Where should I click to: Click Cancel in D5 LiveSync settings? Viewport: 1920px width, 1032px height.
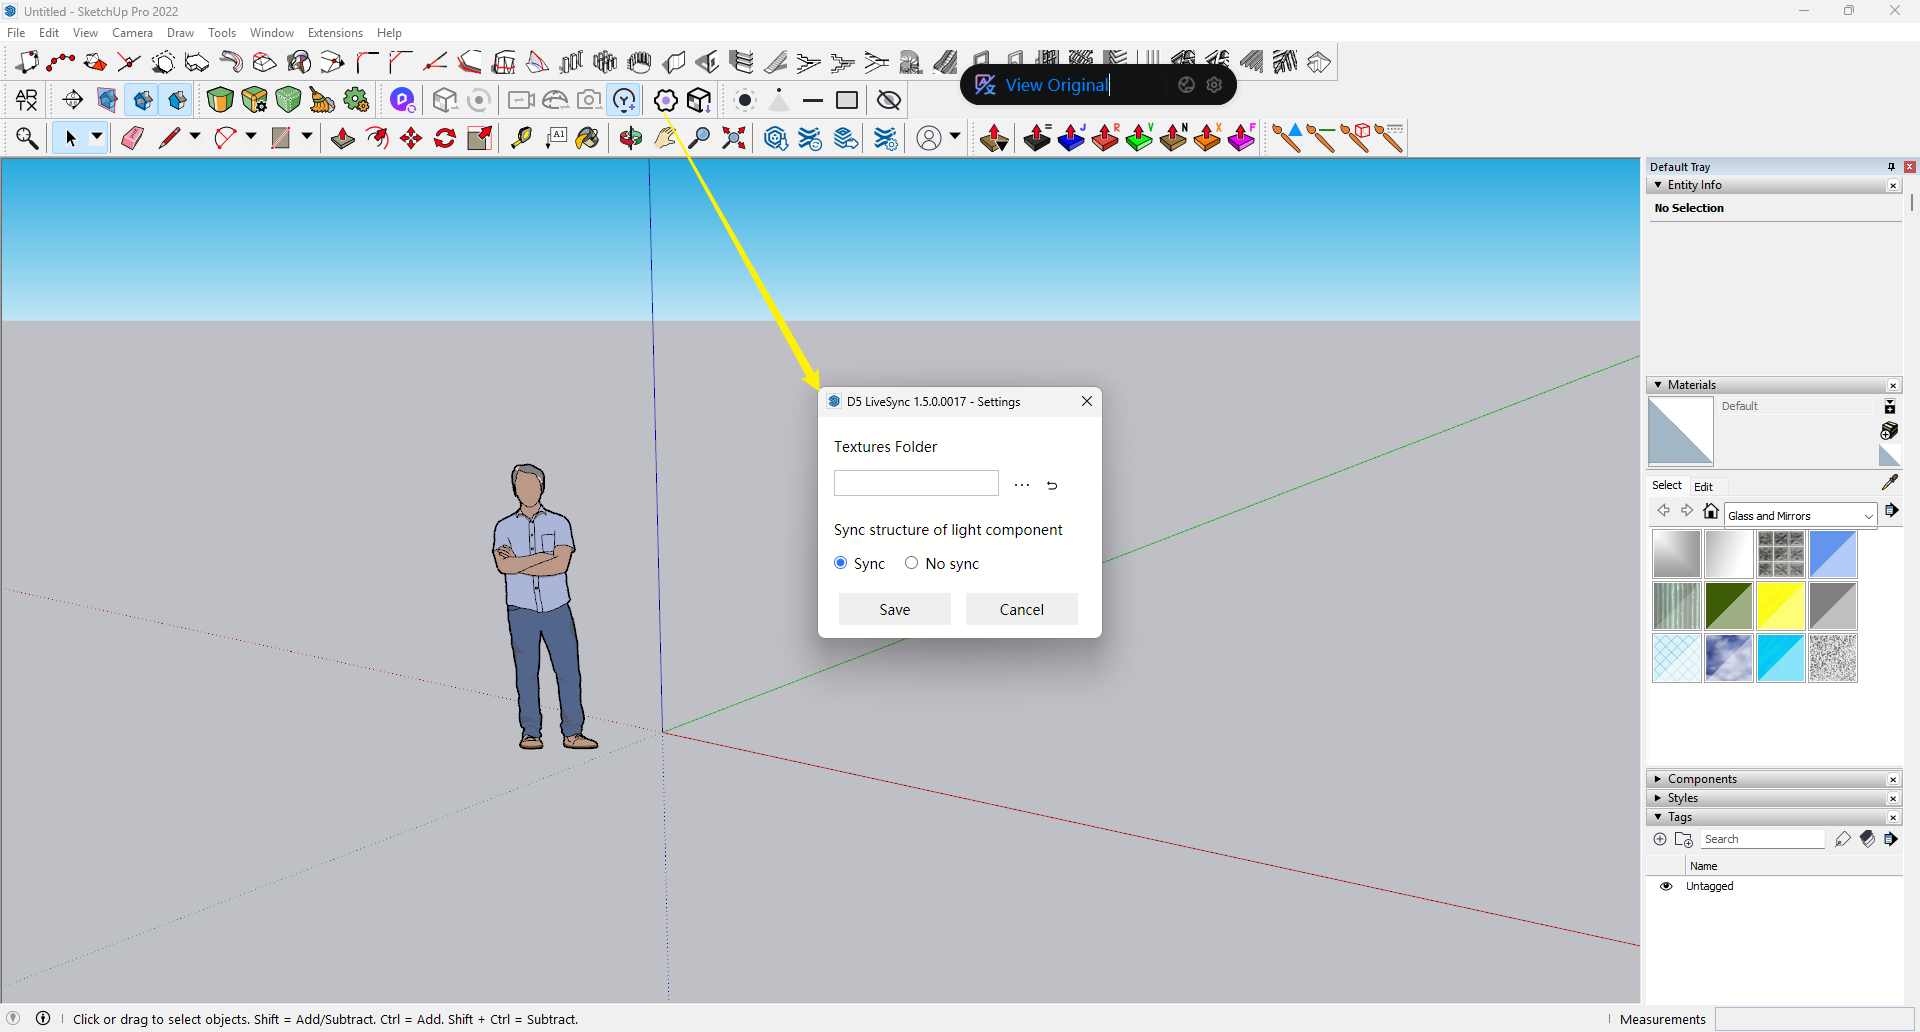pos(1022,609)
